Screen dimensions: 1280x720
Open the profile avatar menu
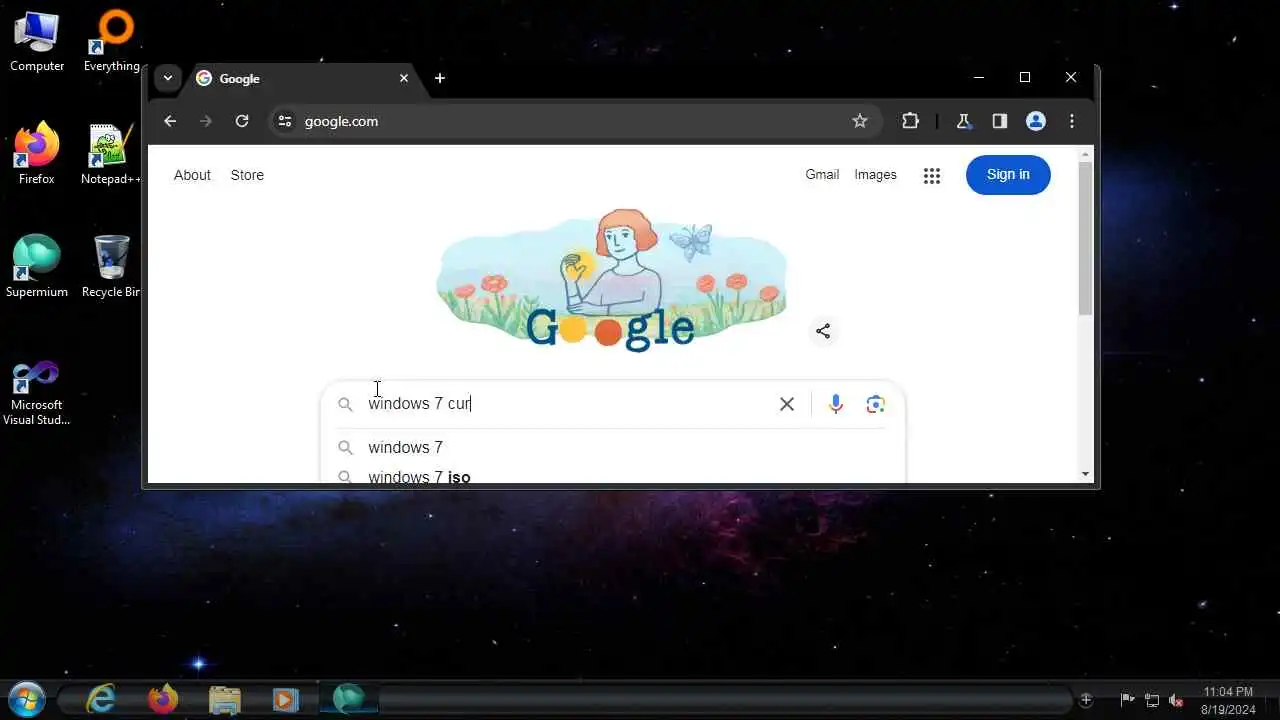point(1036,121)
